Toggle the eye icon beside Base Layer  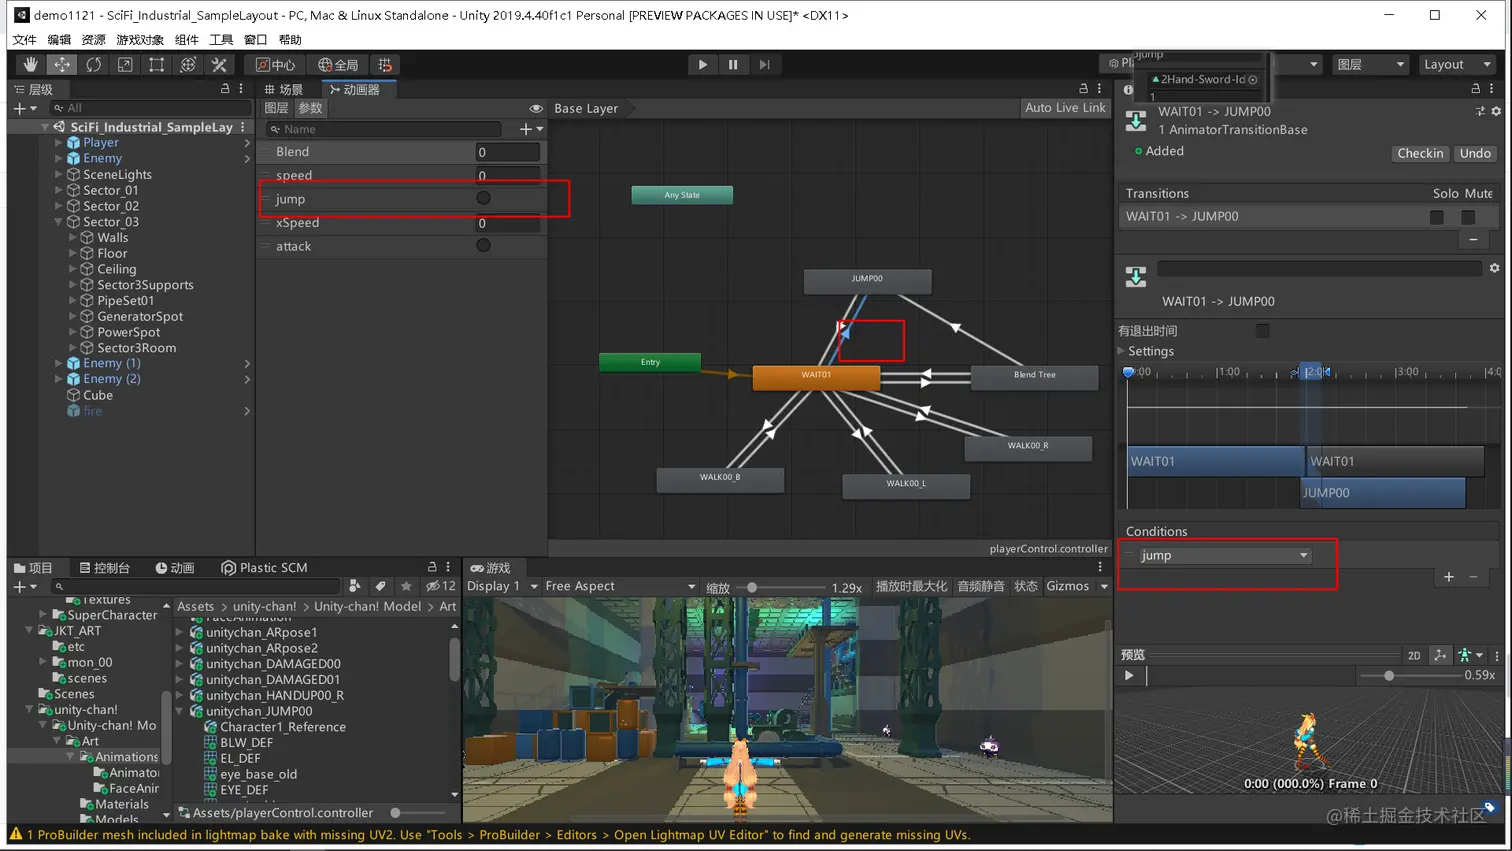pos(536,108)
